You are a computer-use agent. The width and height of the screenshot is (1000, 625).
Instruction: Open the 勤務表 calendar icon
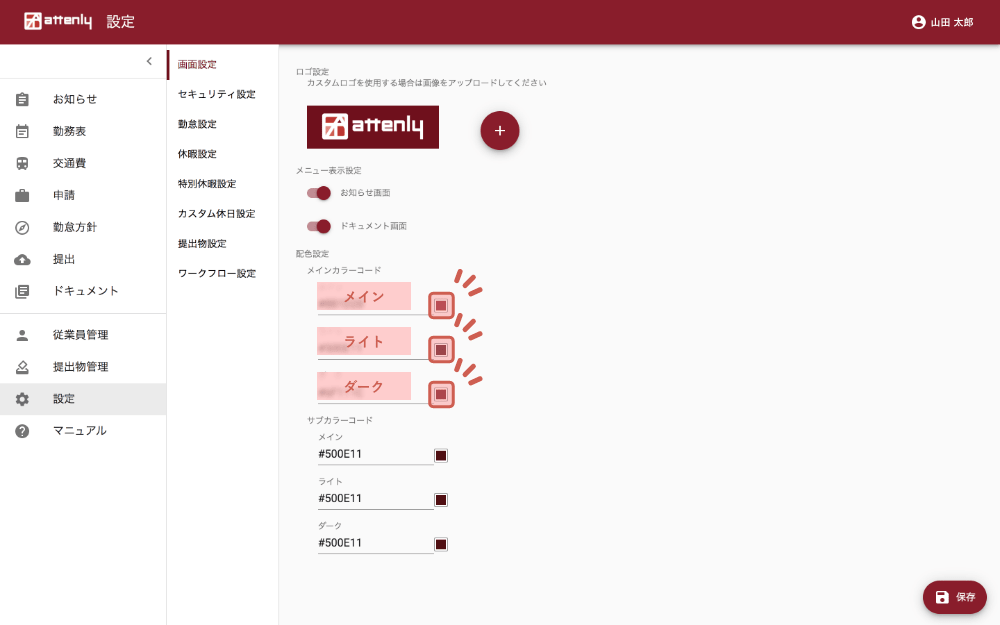22,131
